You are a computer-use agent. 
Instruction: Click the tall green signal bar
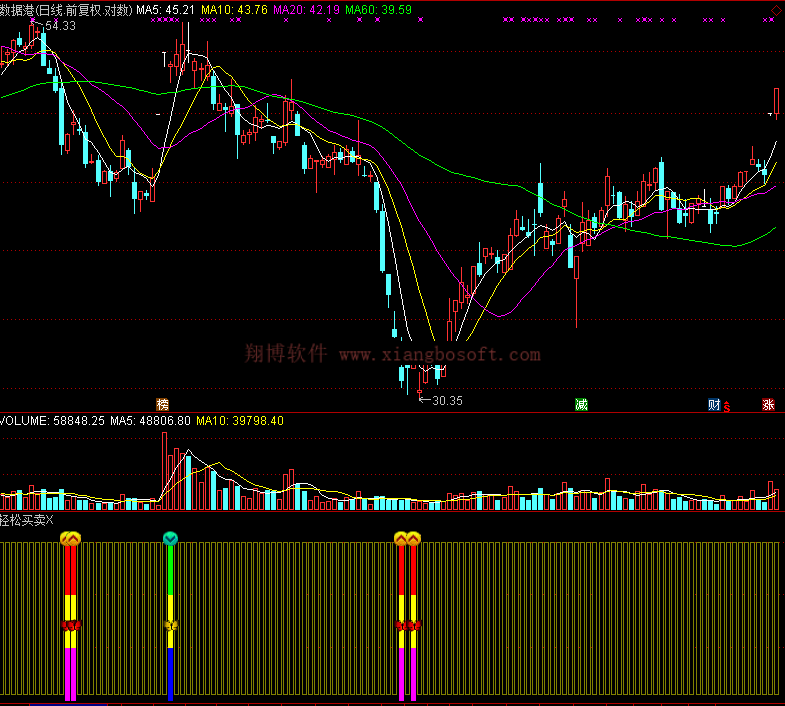click(x=170, y=569)
